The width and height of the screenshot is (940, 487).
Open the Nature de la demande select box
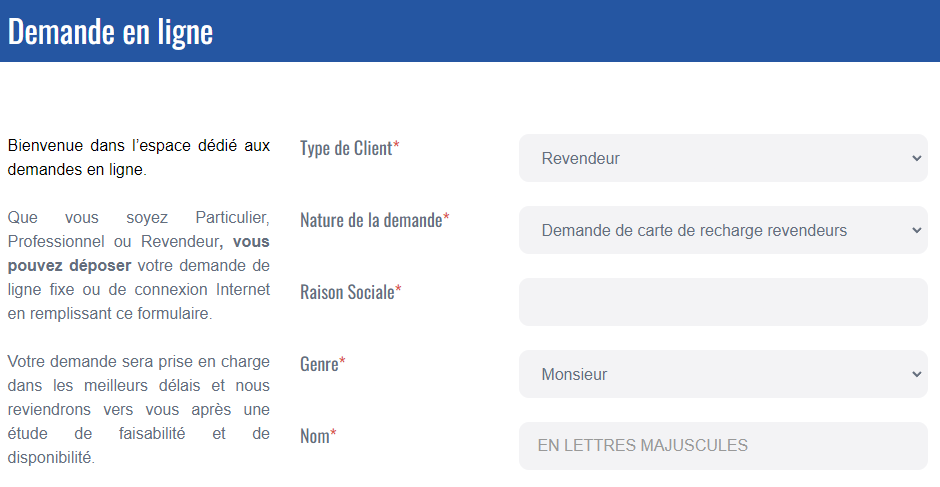(722, 230)
